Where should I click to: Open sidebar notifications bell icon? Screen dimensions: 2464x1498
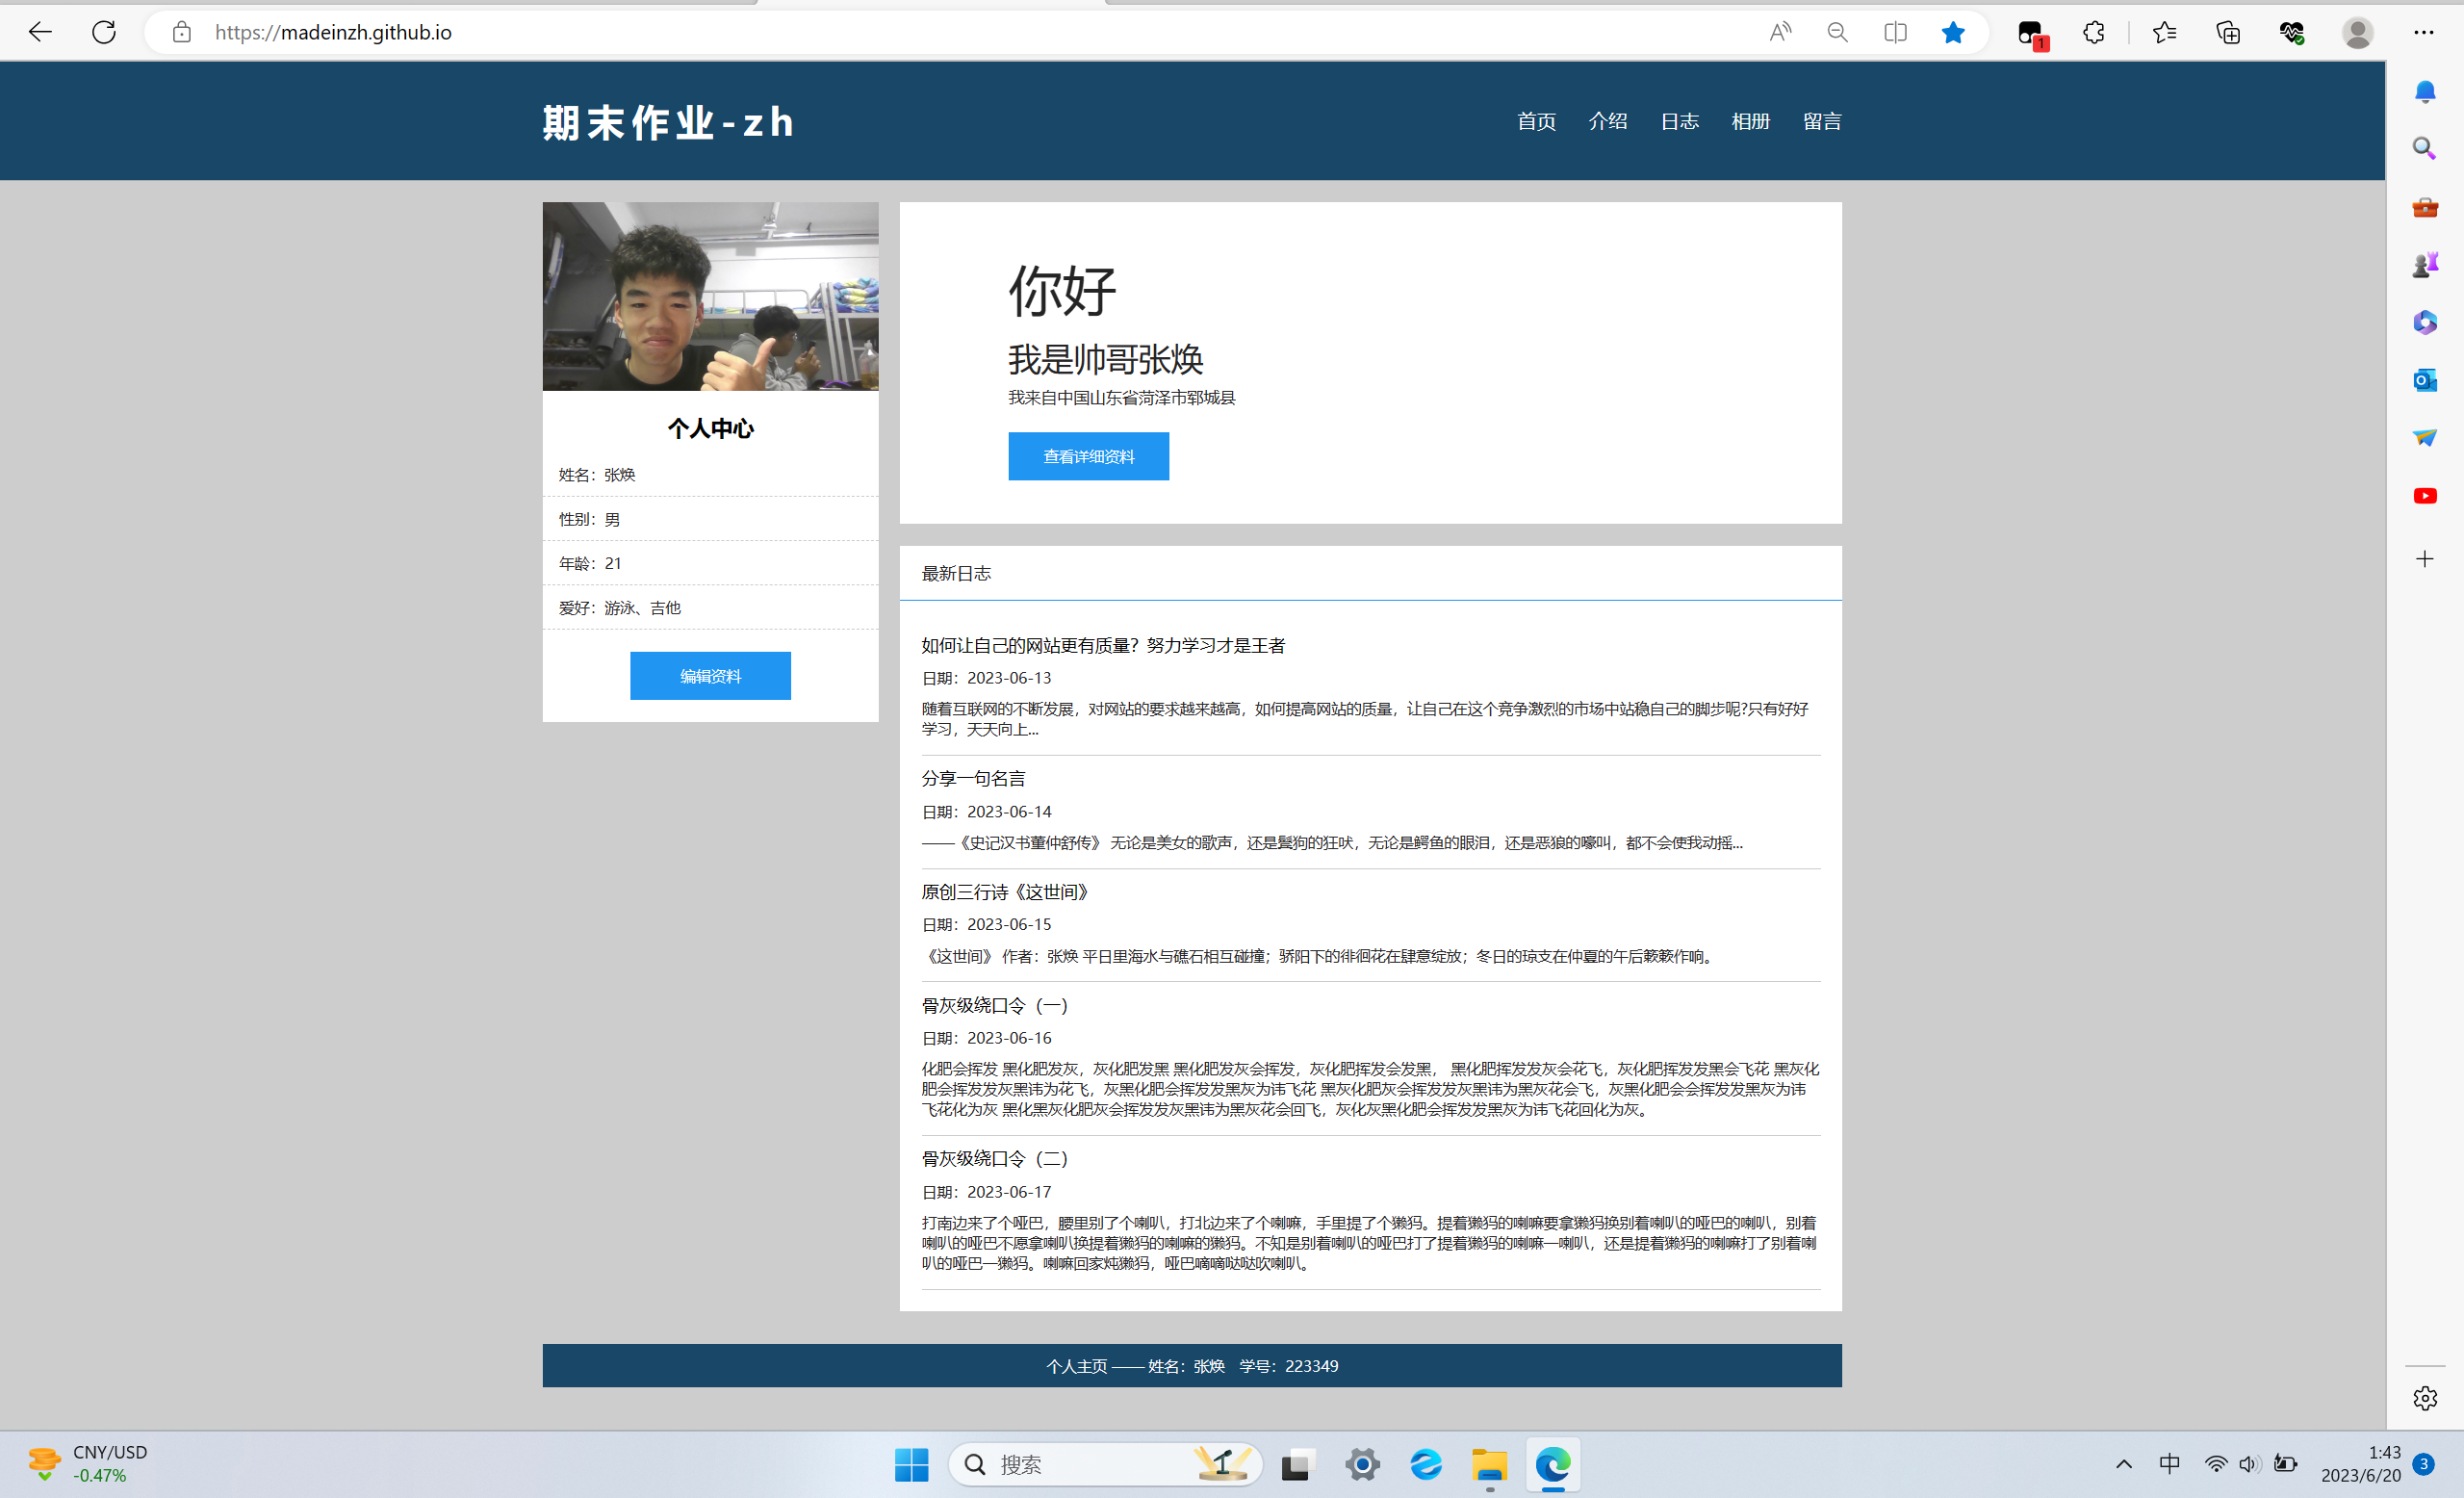pyautogui.click(x=2424, y=92)
